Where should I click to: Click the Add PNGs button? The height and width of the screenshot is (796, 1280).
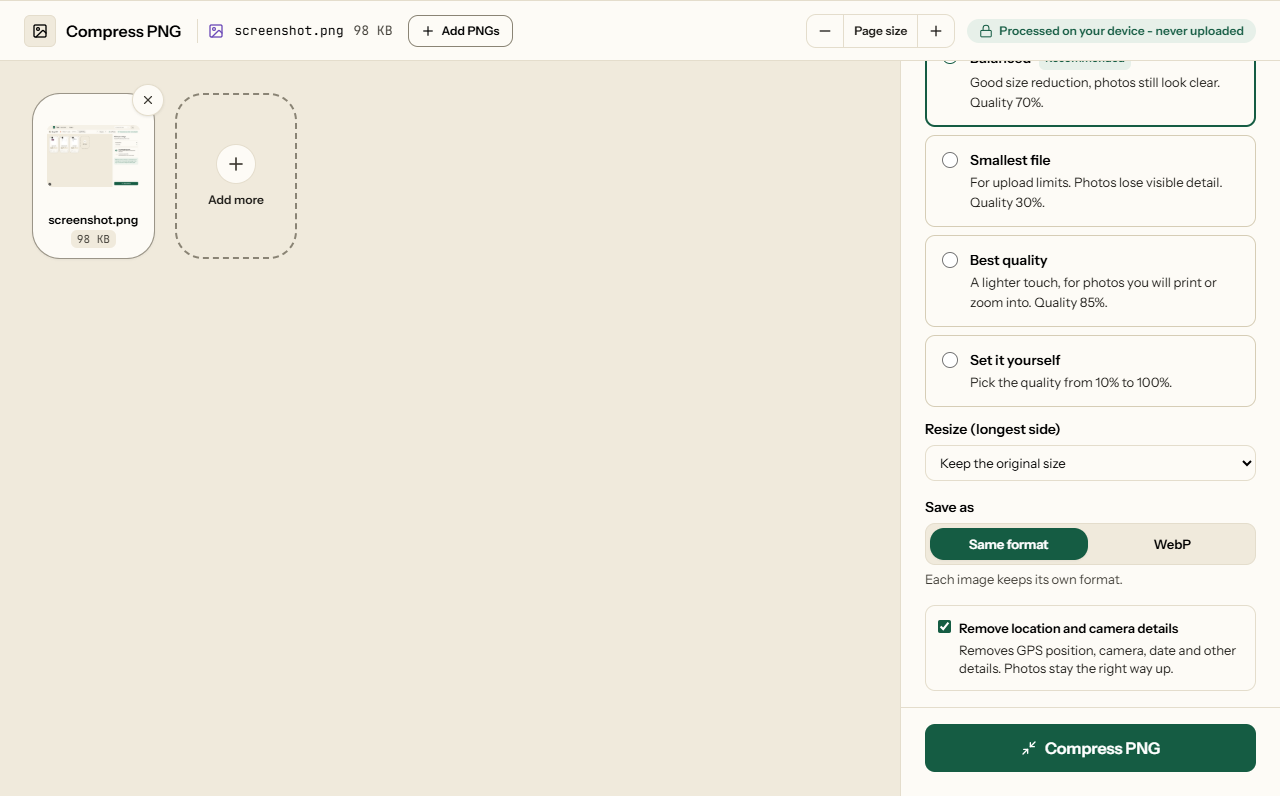[x=460, y=31]
